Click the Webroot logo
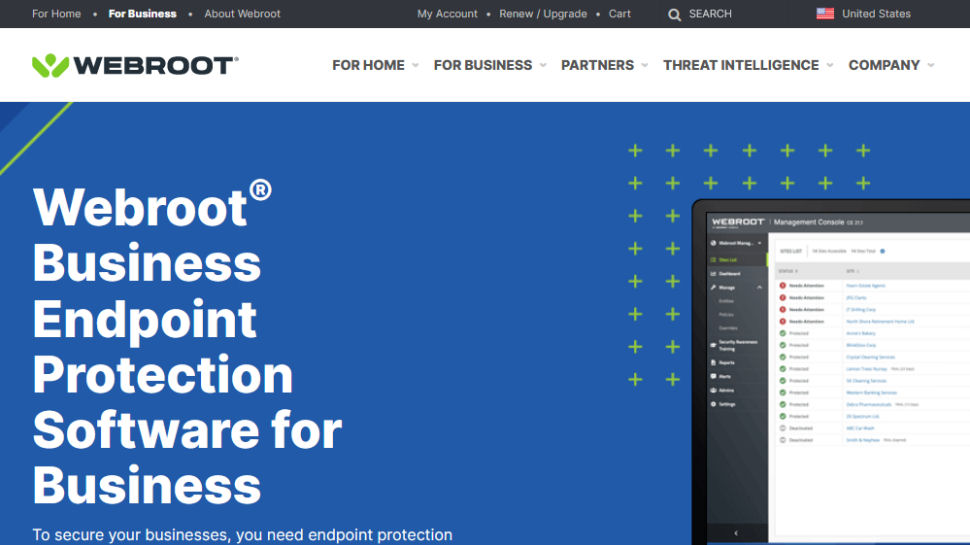970x545 pixels. (135, 65)
